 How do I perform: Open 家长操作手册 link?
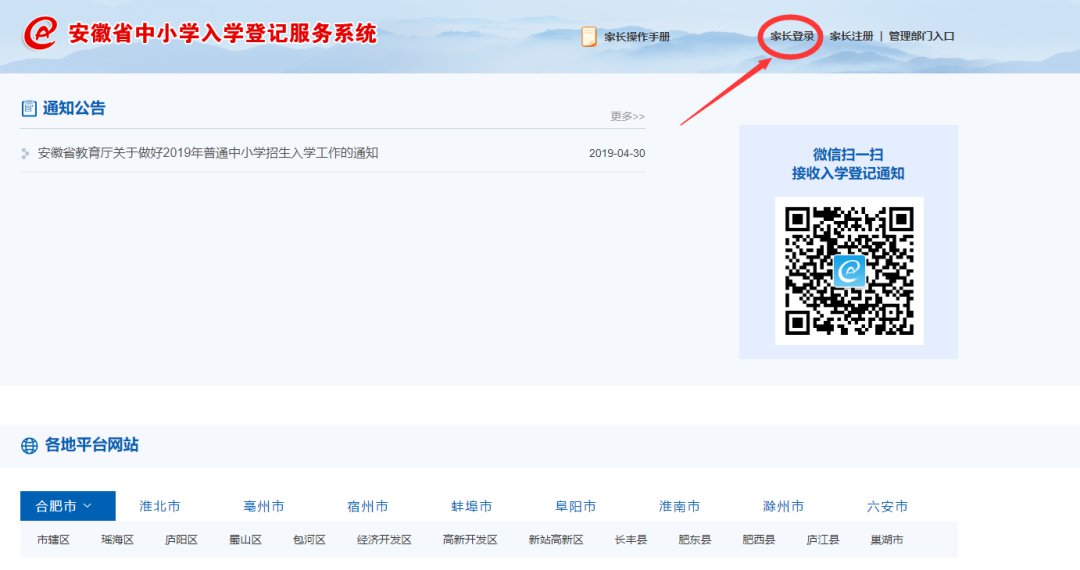[637, 36]
